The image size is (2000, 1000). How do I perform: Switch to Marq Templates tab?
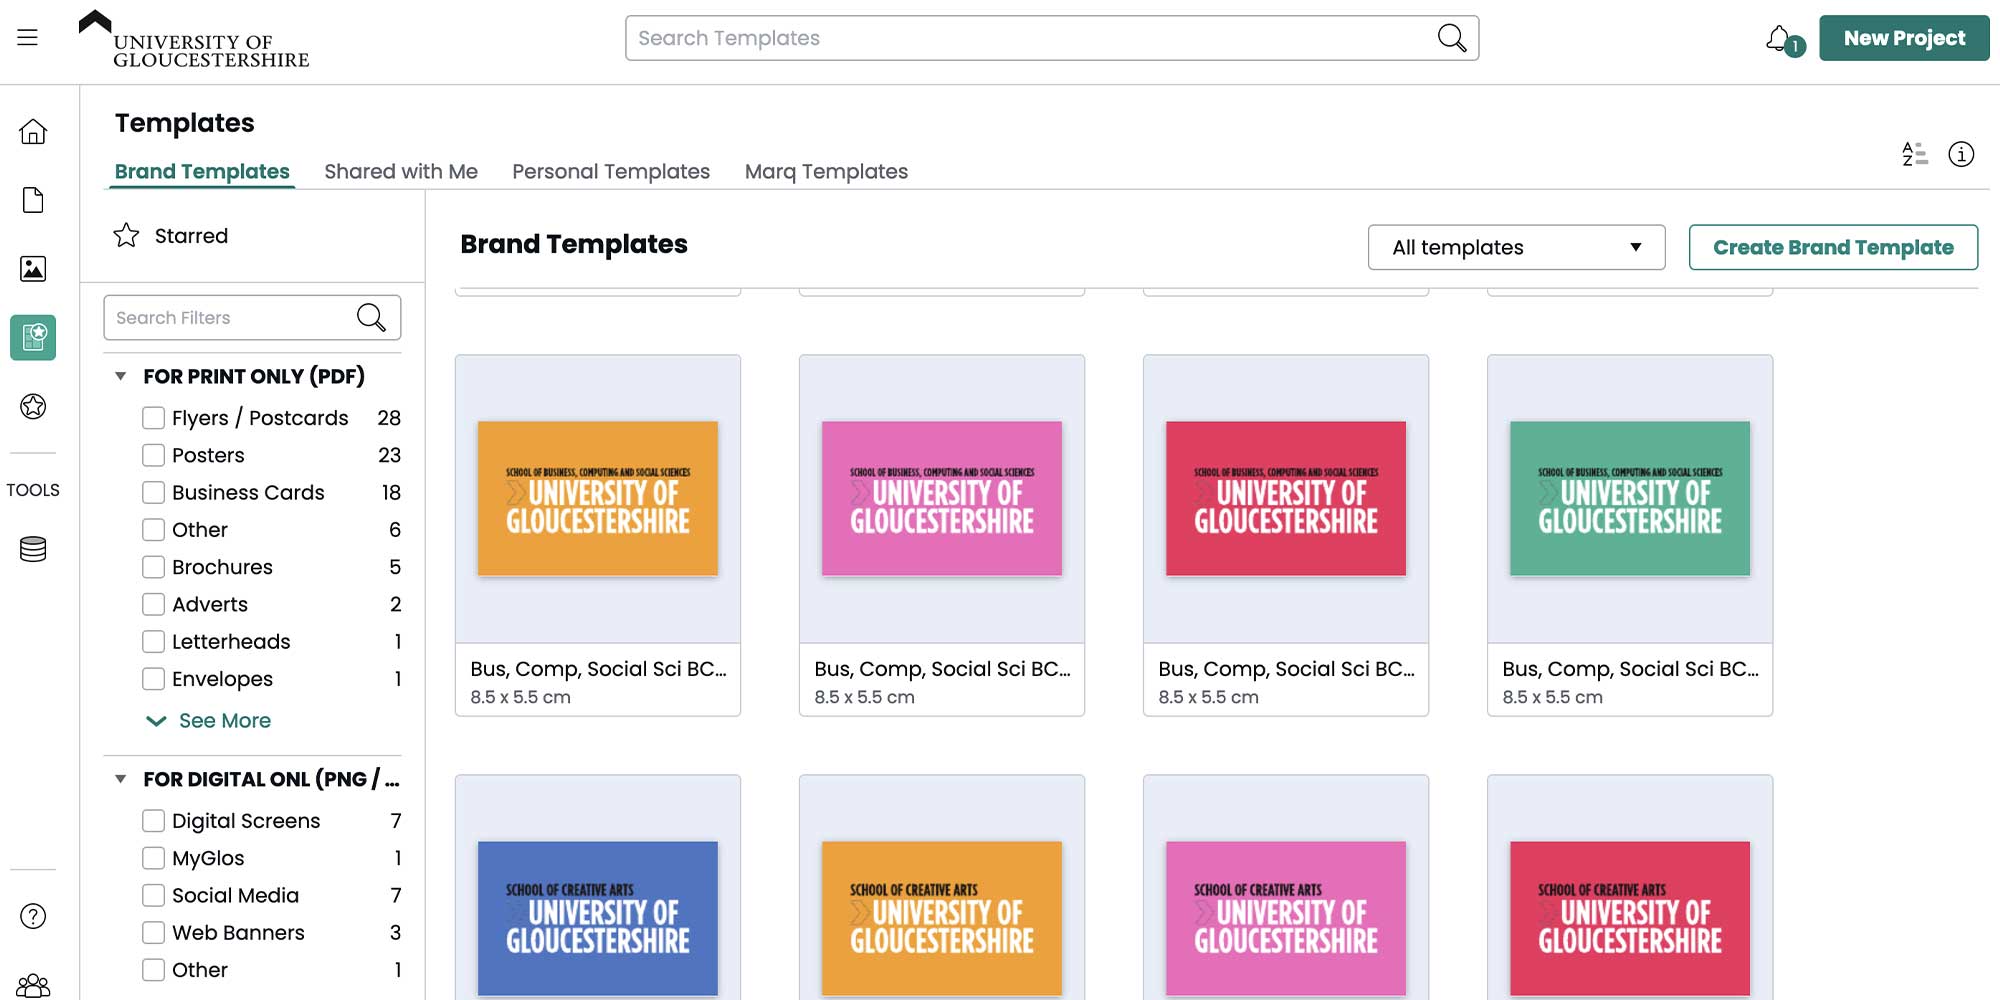click(x=826, y=171)
